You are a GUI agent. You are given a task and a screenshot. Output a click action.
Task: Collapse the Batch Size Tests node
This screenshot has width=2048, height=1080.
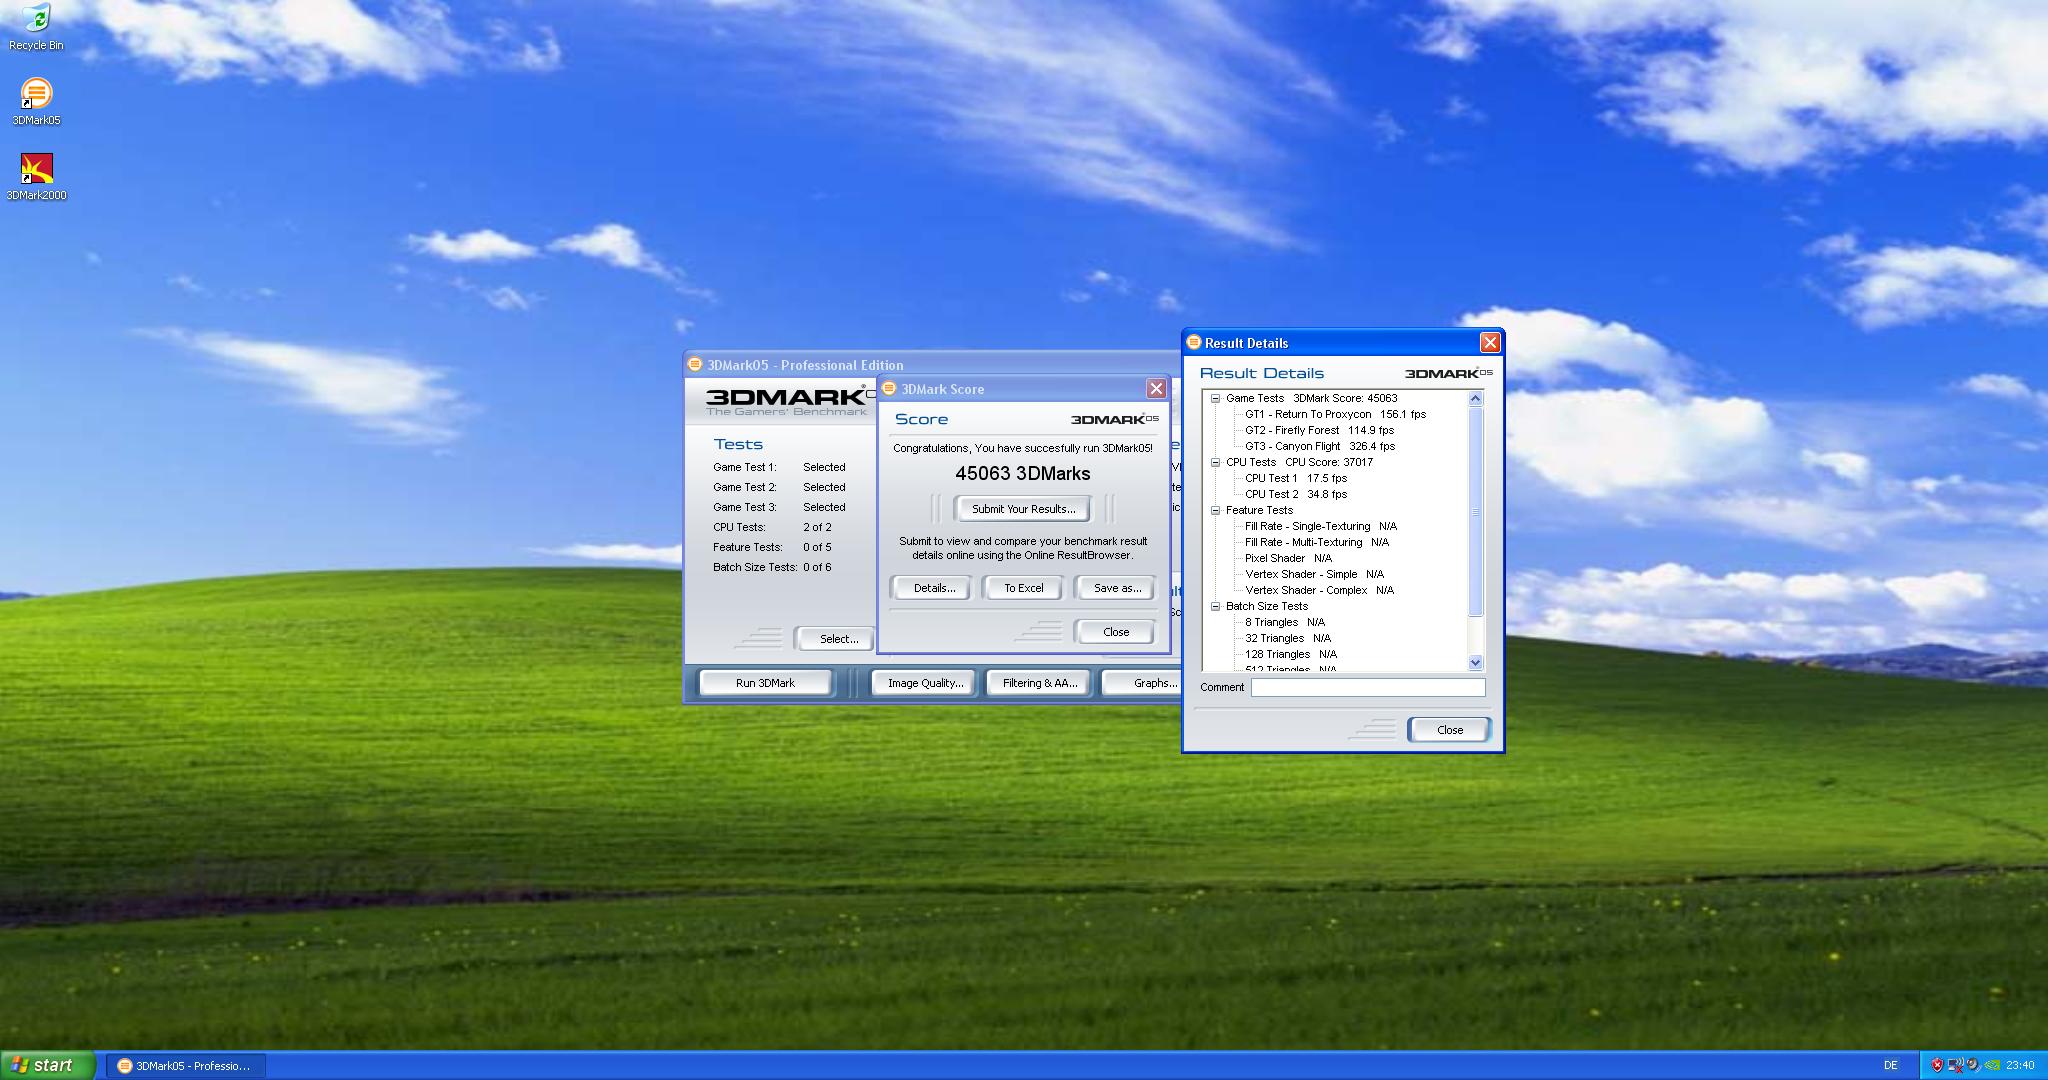pyautogui.click(x=1216, y=606)
